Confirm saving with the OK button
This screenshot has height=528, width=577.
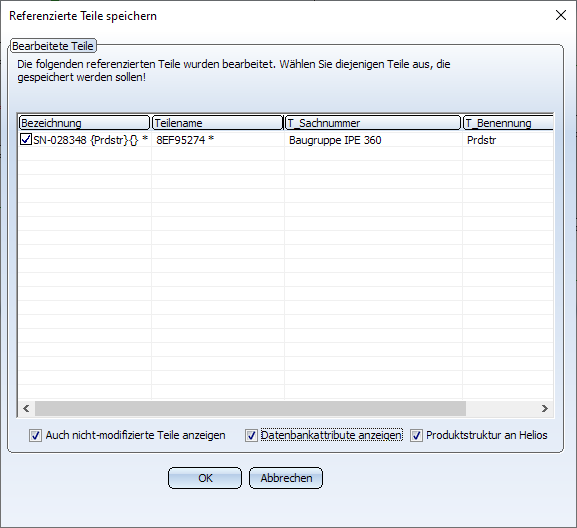[205, 478]
